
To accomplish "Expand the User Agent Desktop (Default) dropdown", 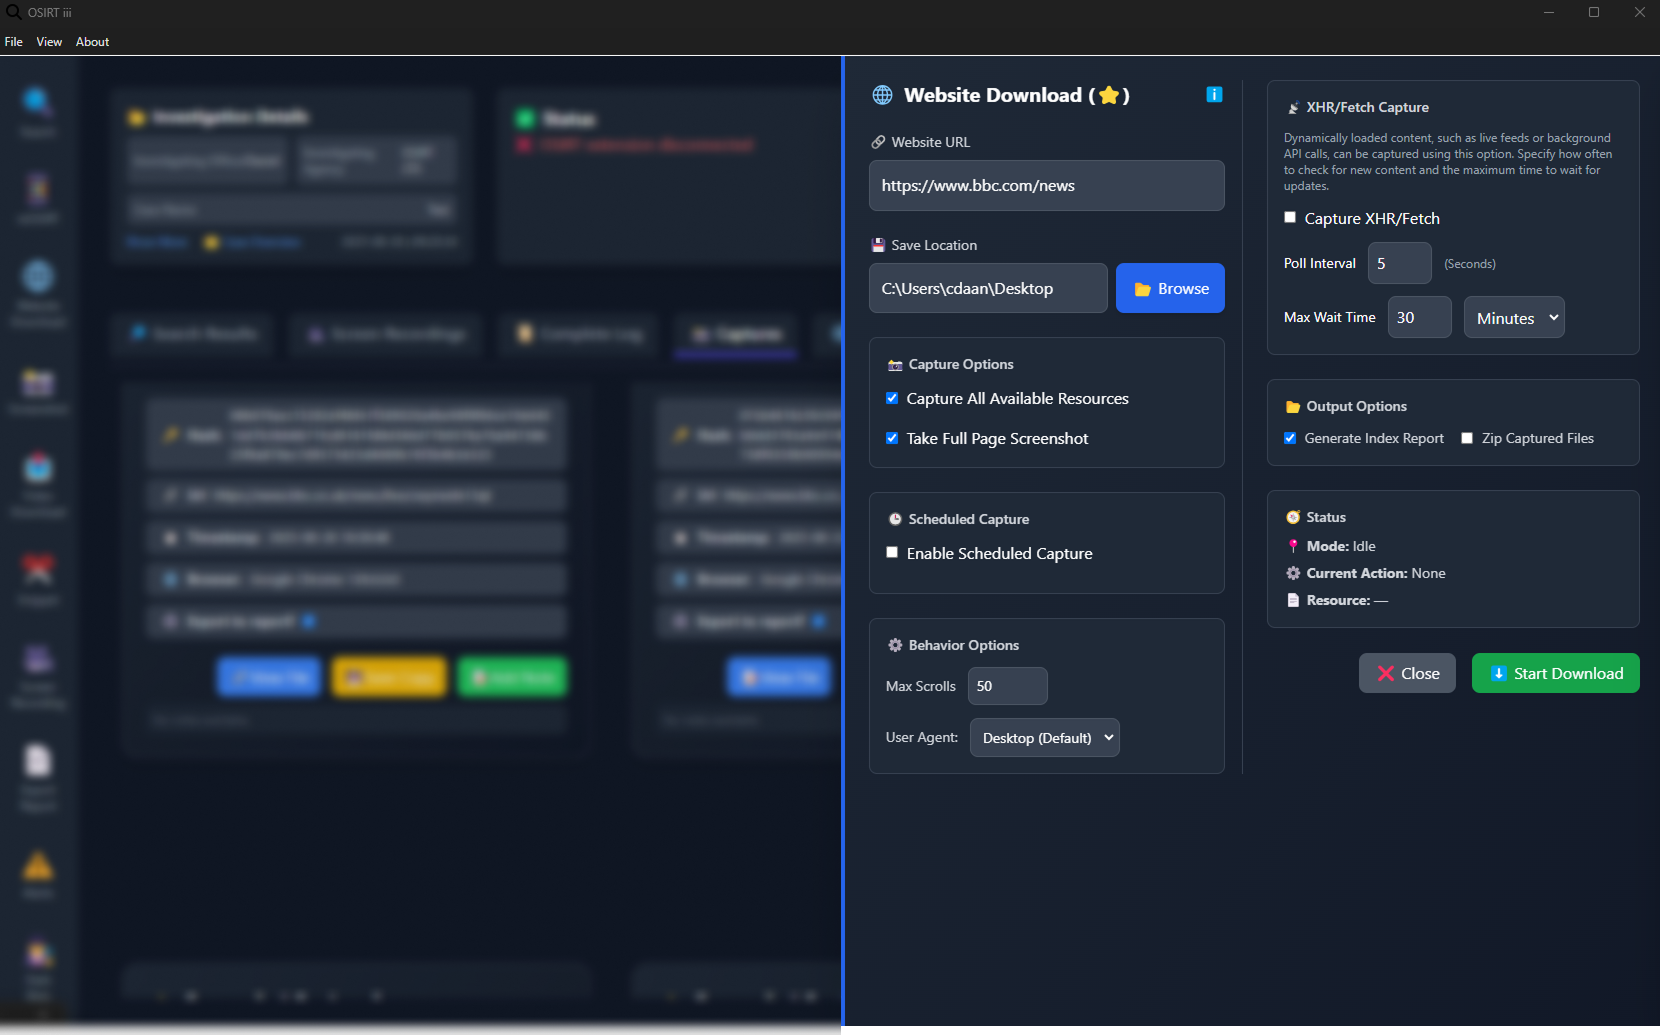I will click(x=1045, y=738).
